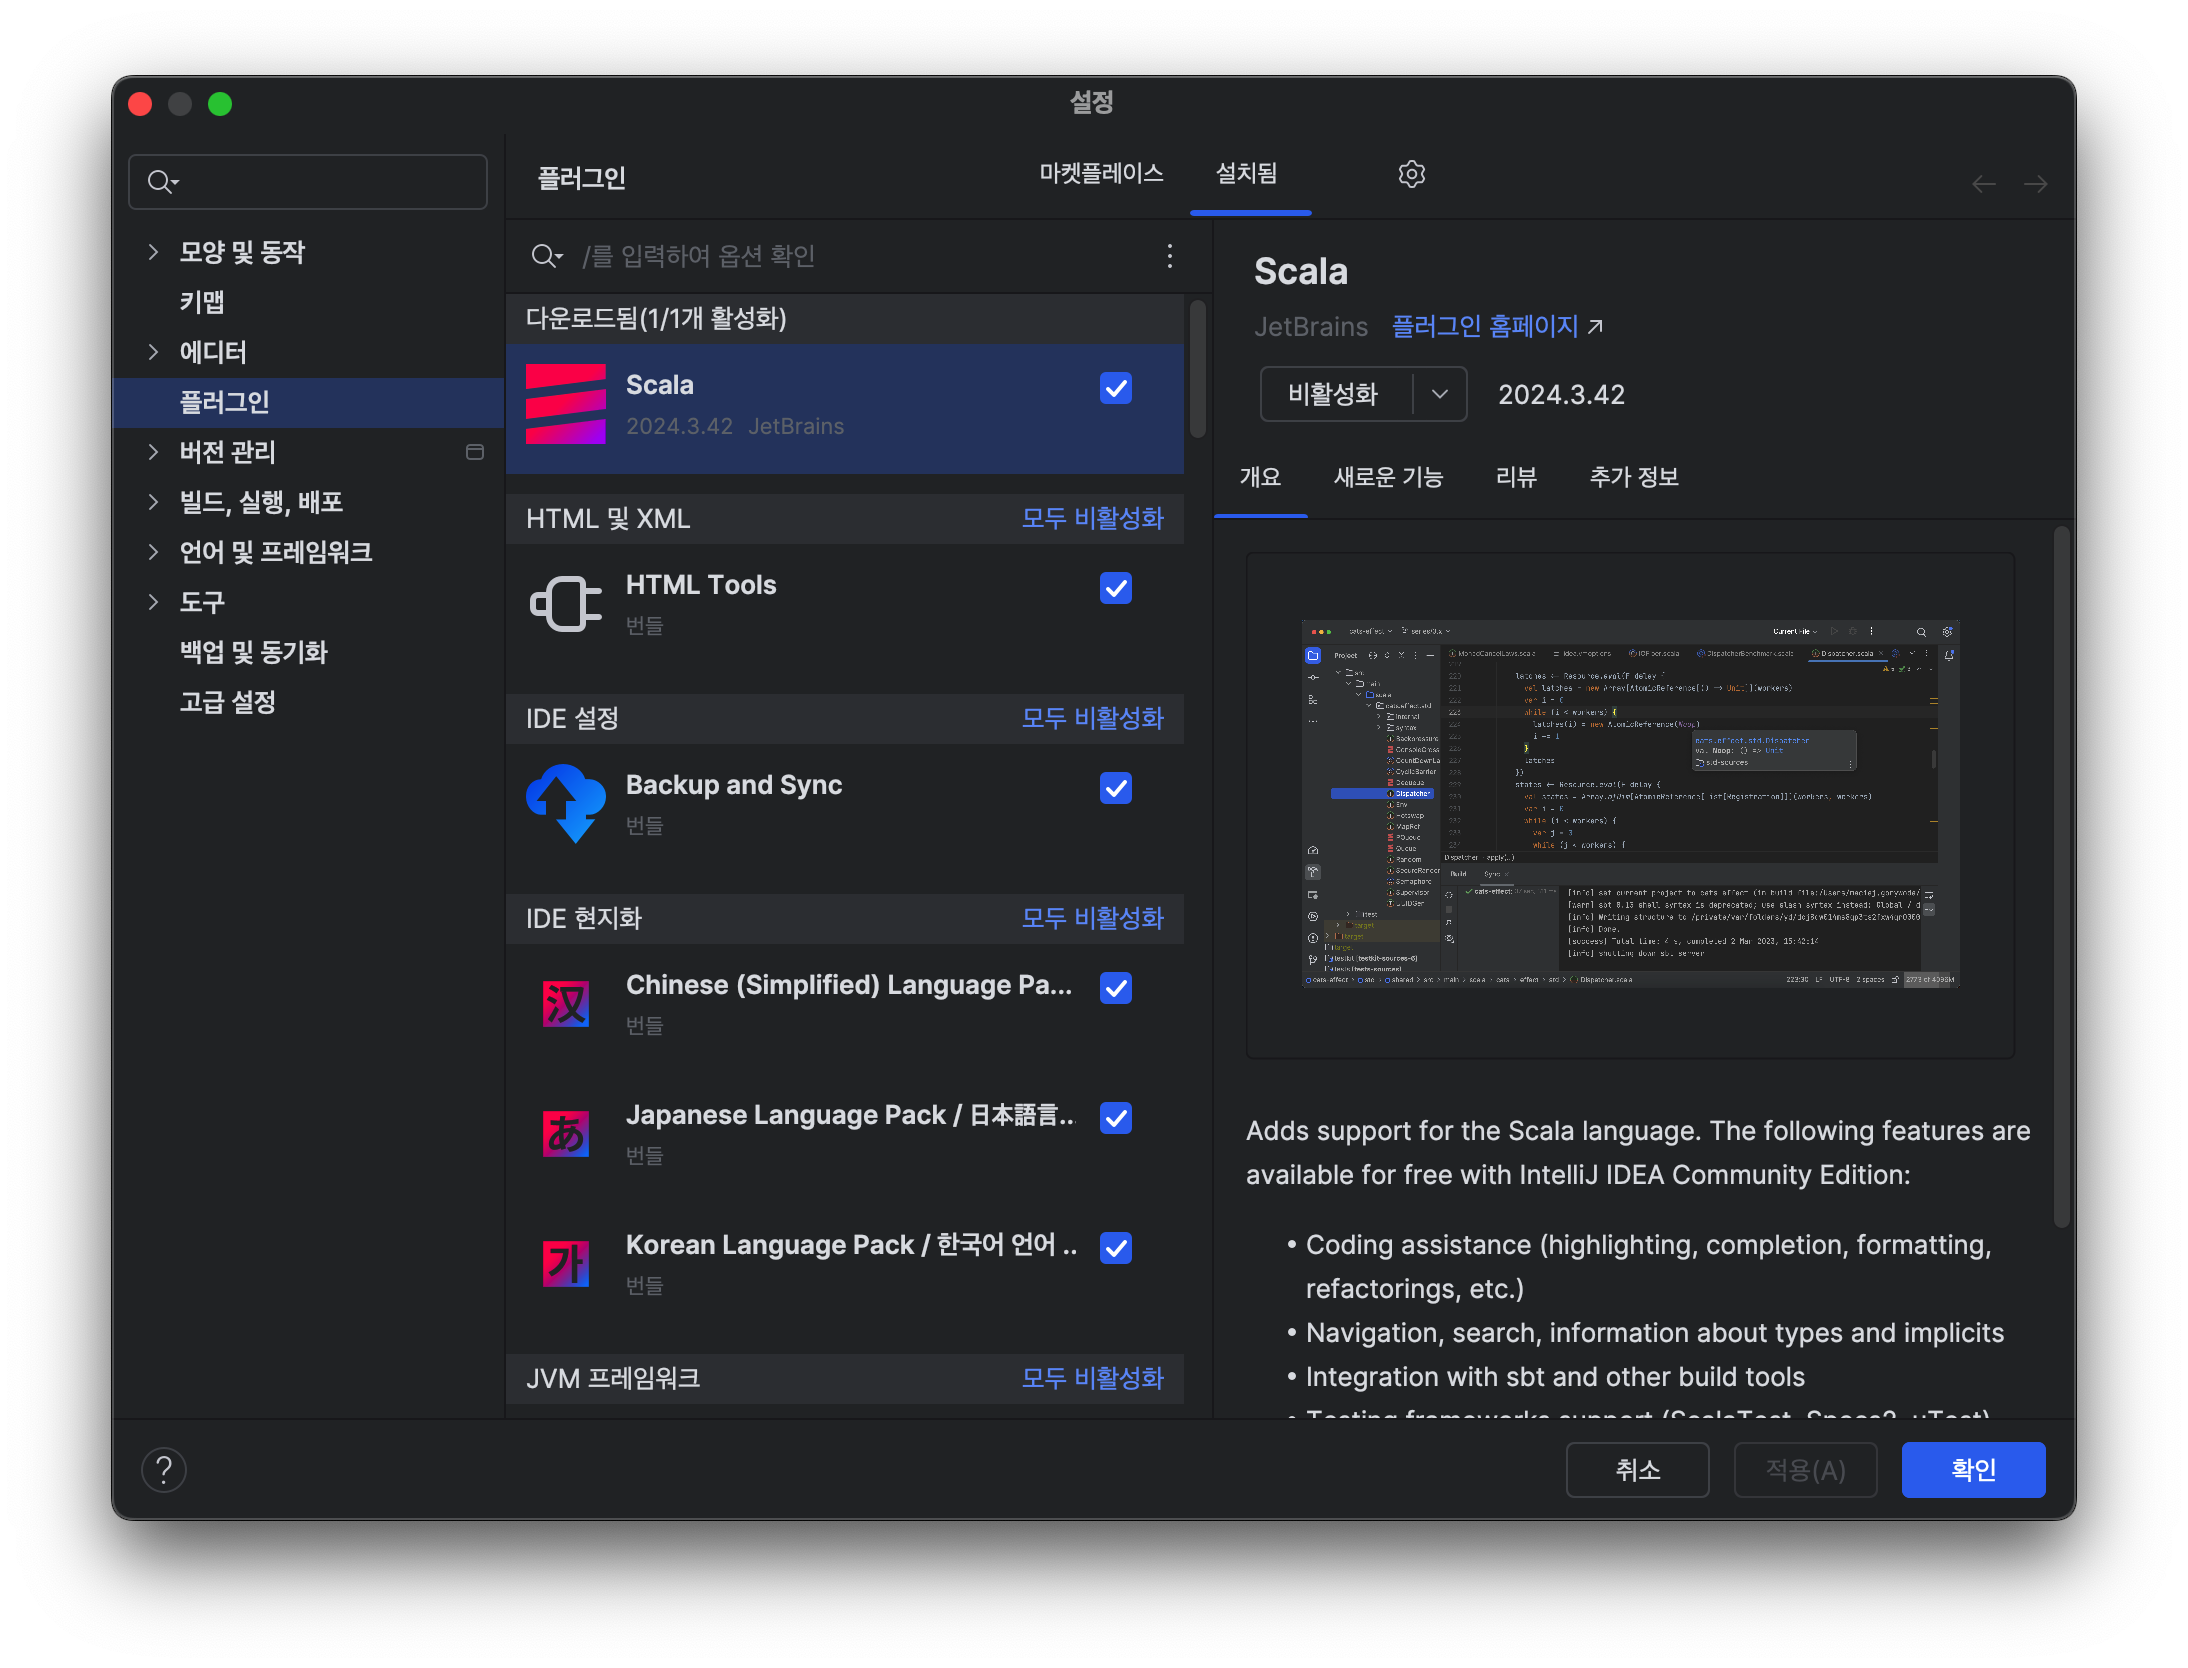Image resolution: width=2188 pixels, height=1668 pixels.
Task: Open the 비활성화 dropdown arrow
Action: [1440, 394]
